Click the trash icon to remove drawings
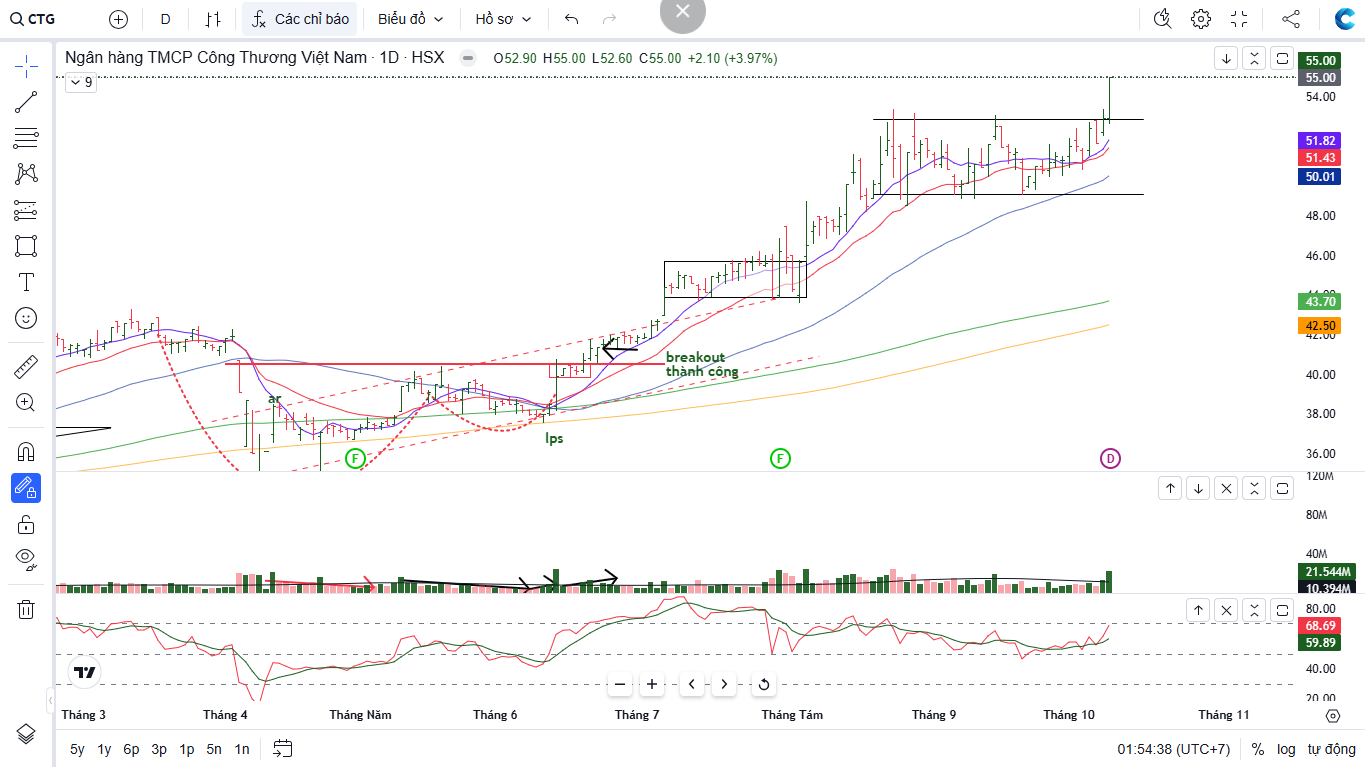This screenshot has height=767, width=1365. click(26, 609)
